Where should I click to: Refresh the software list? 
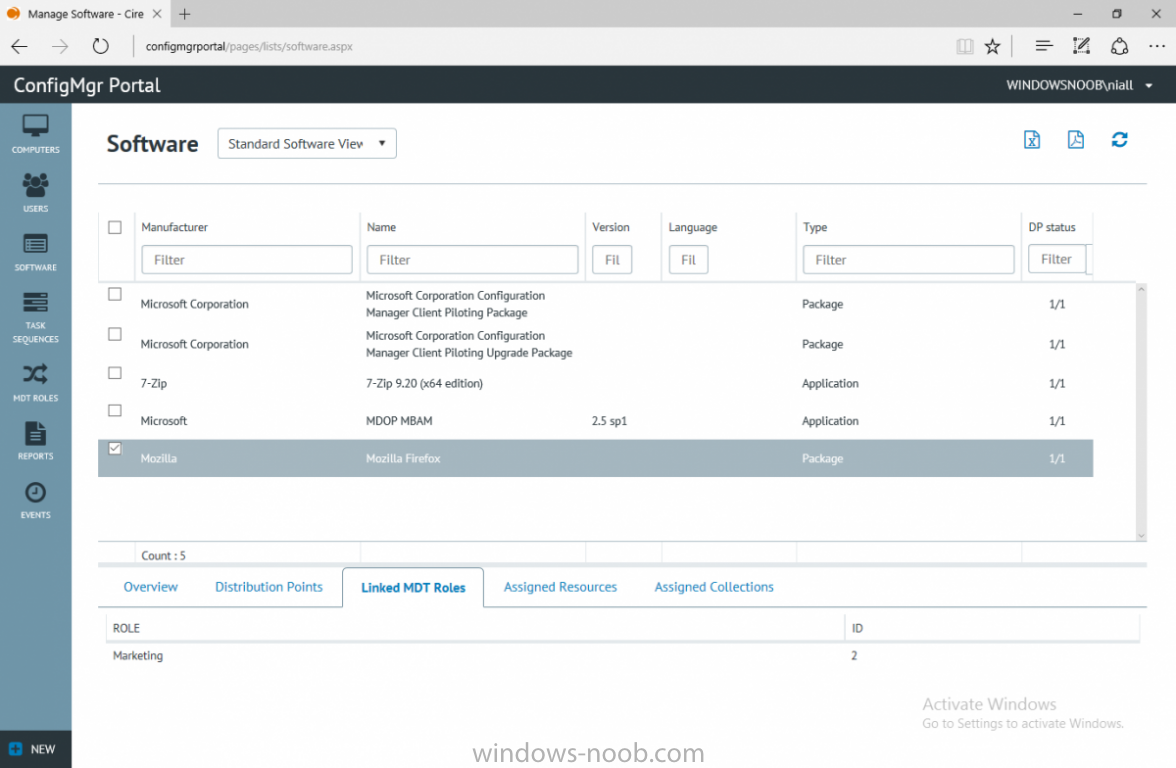tap(1119, 140)
